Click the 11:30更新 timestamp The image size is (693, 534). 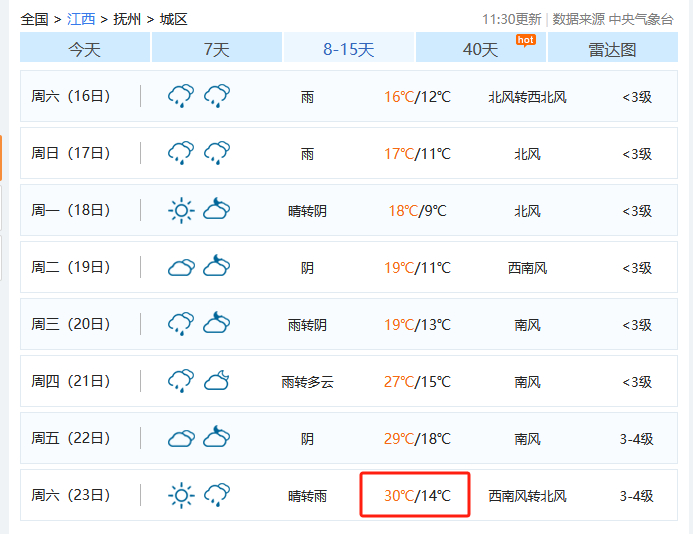511,19
